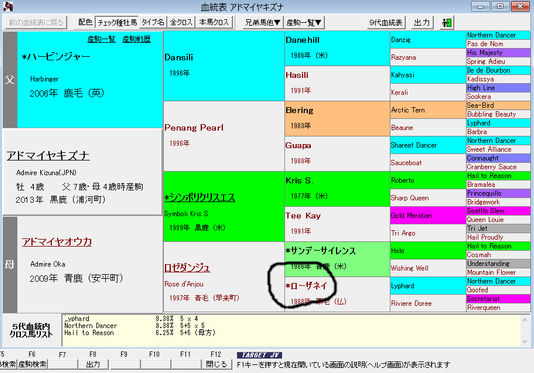The image size is (534, 373).
Task: Select the Arctic Tern cell
Action: click(428, 110)
